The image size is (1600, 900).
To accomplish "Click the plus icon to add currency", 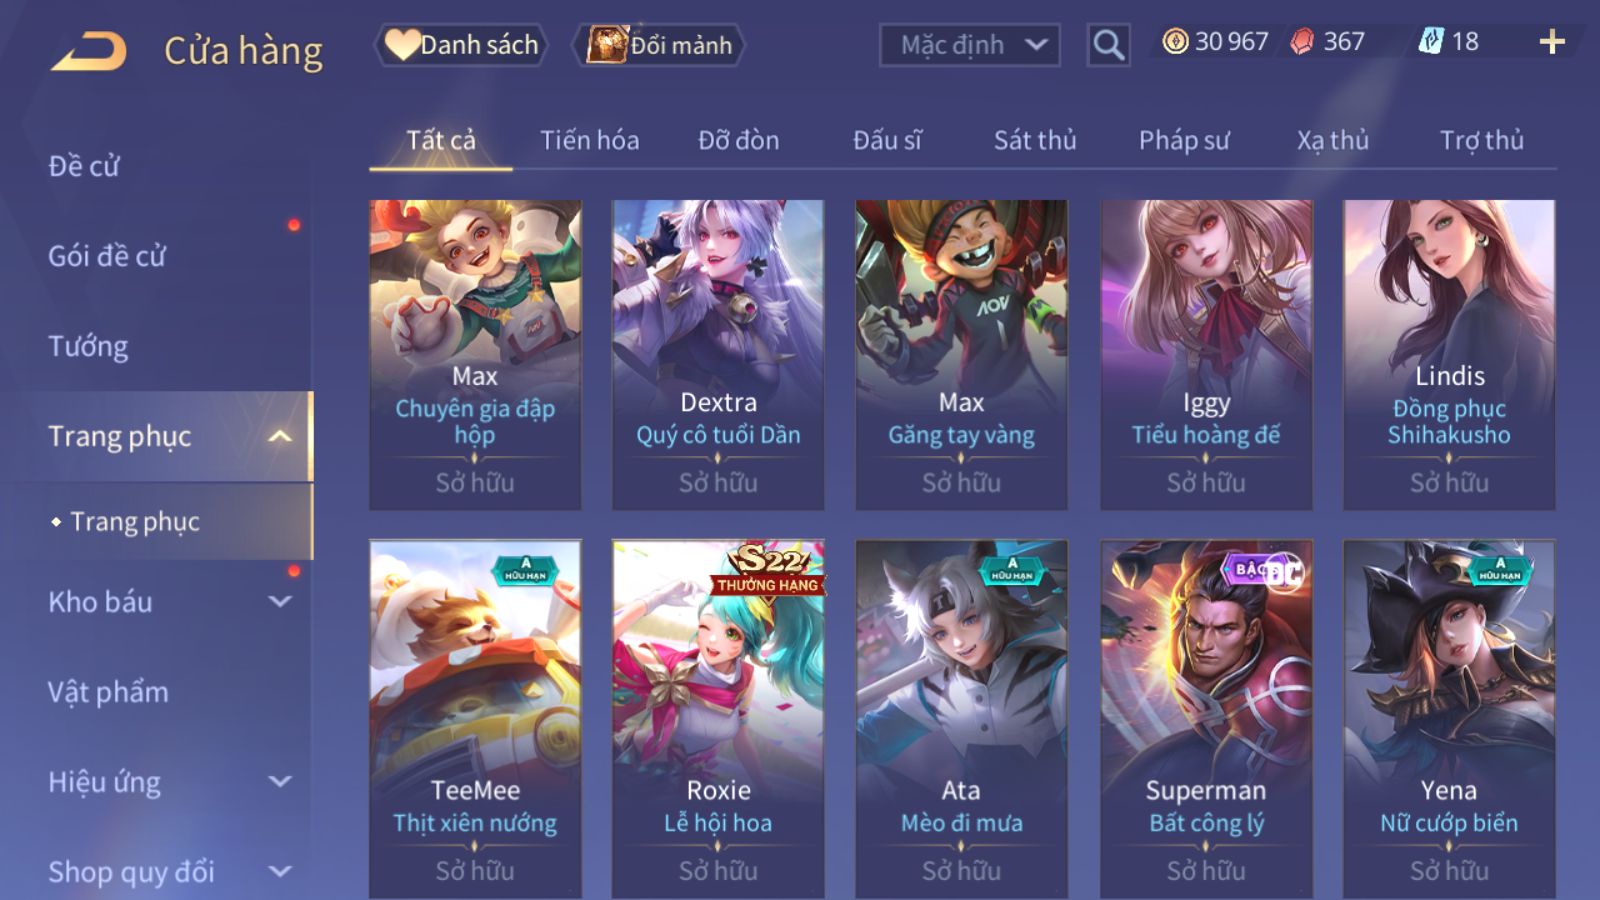I will pyautogui.click(x=1552, y=41).
